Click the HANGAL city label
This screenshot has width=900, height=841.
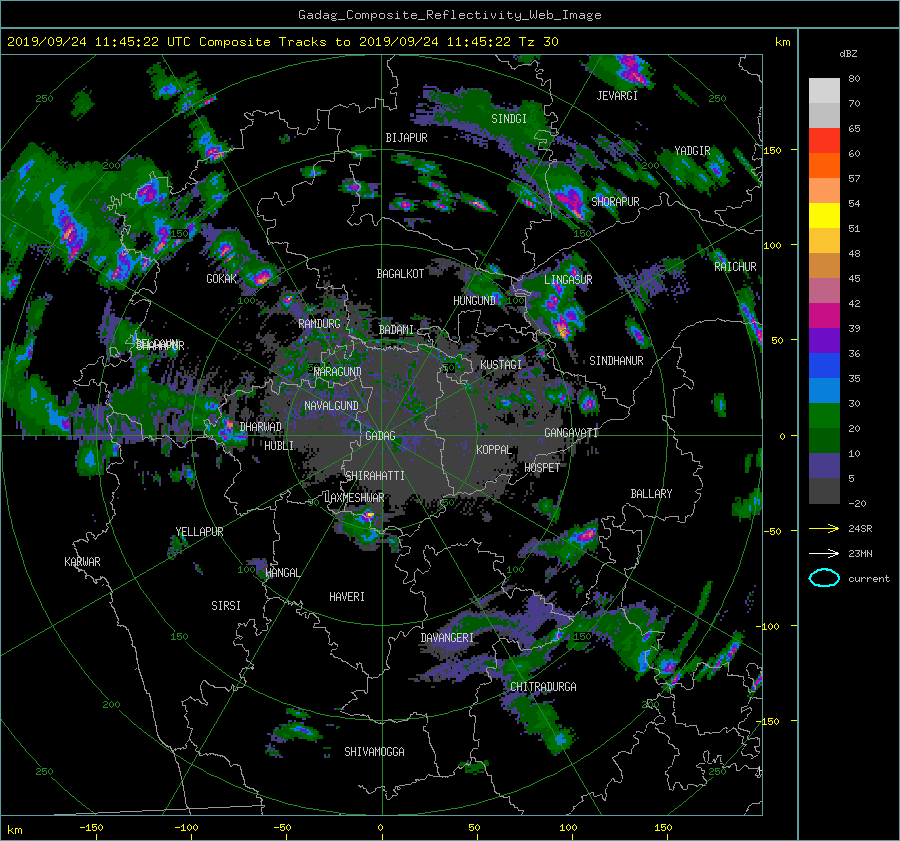click(282, 573)
